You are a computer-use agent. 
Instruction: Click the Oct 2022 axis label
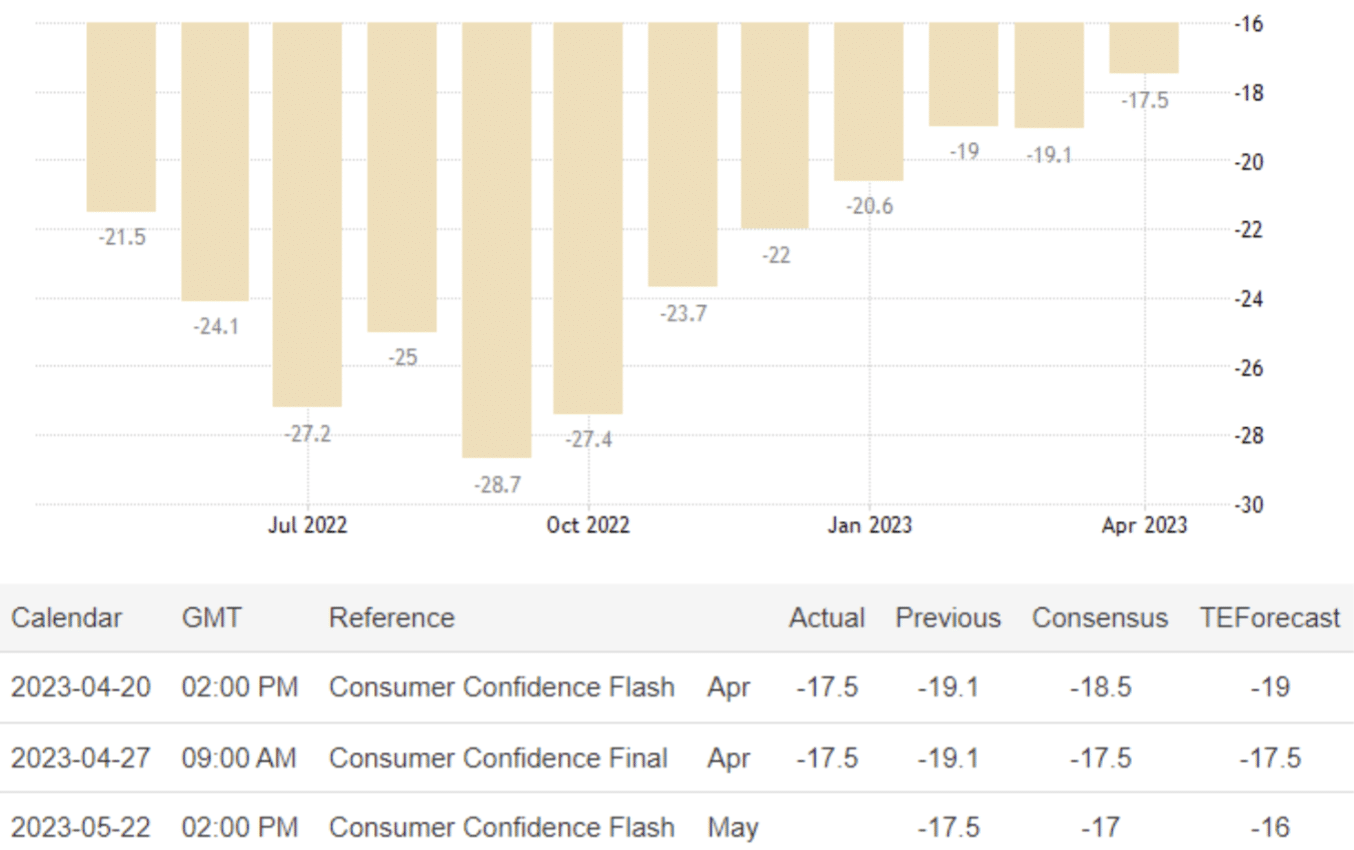588,525
